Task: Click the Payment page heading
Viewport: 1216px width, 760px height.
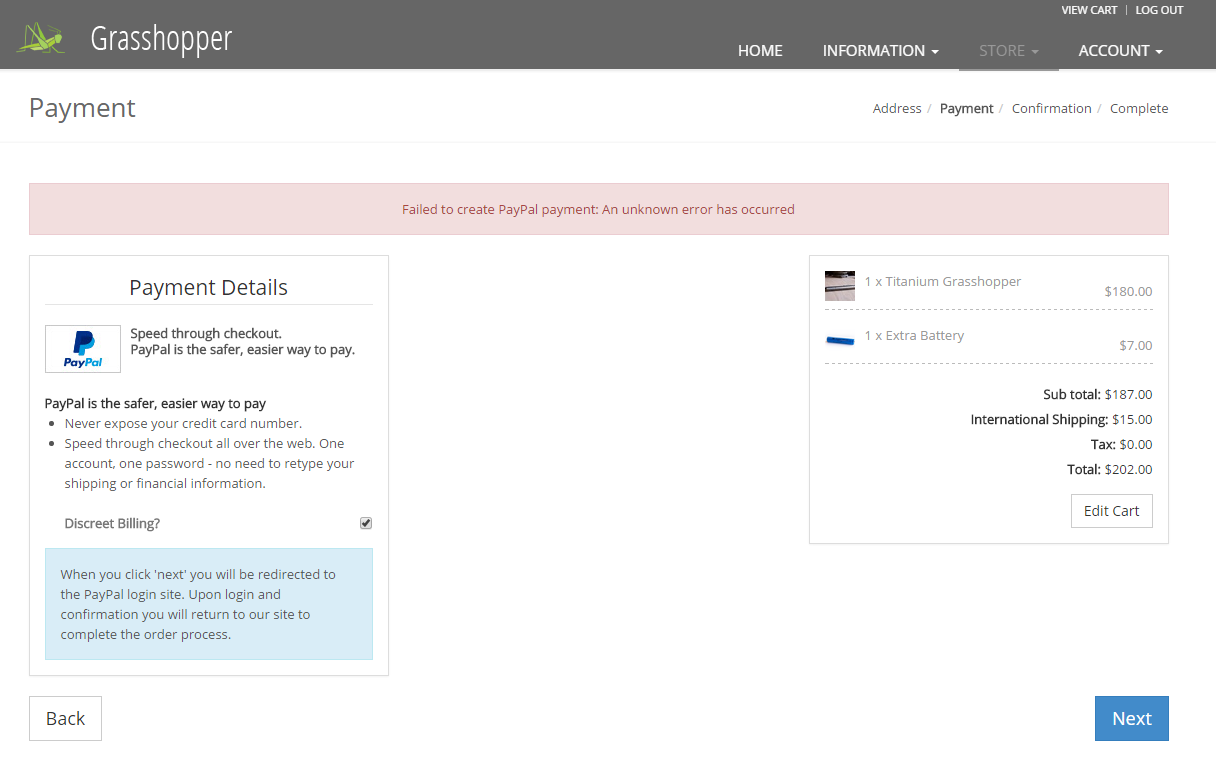Action: pos(82,108)
